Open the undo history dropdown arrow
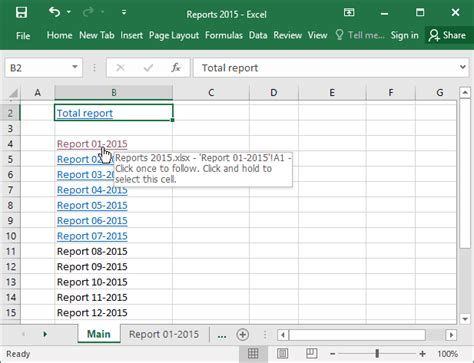 pos(69,12)
